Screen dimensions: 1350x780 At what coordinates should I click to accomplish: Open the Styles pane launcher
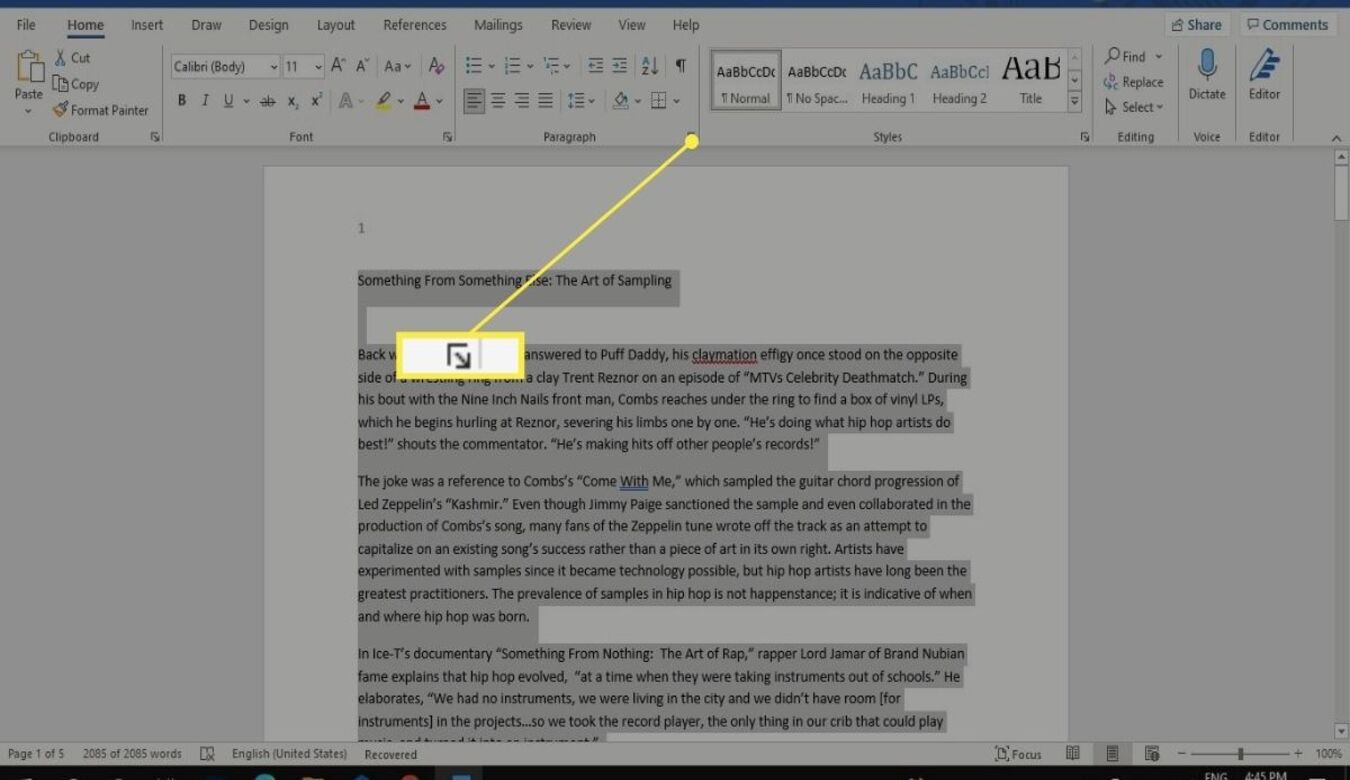(x=1085, y=137)
